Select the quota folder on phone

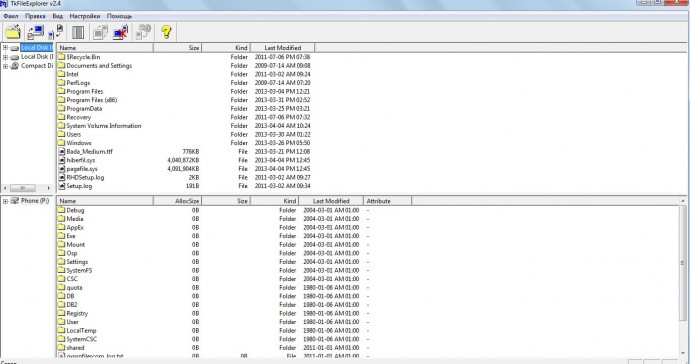74,287
